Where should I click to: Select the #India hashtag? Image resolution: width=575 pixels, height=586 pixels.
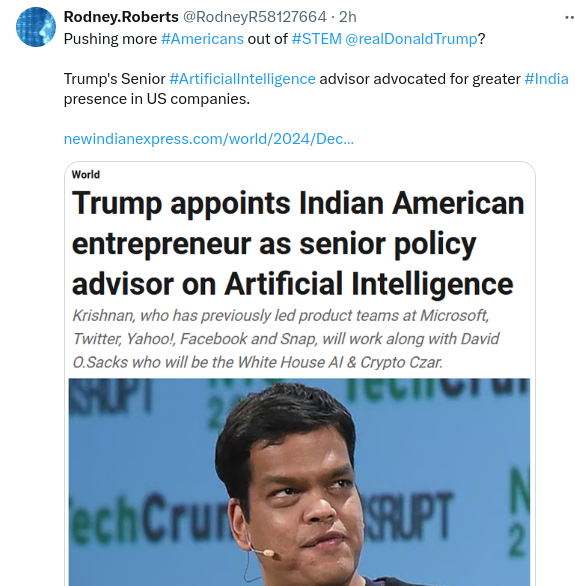point(546,79)
